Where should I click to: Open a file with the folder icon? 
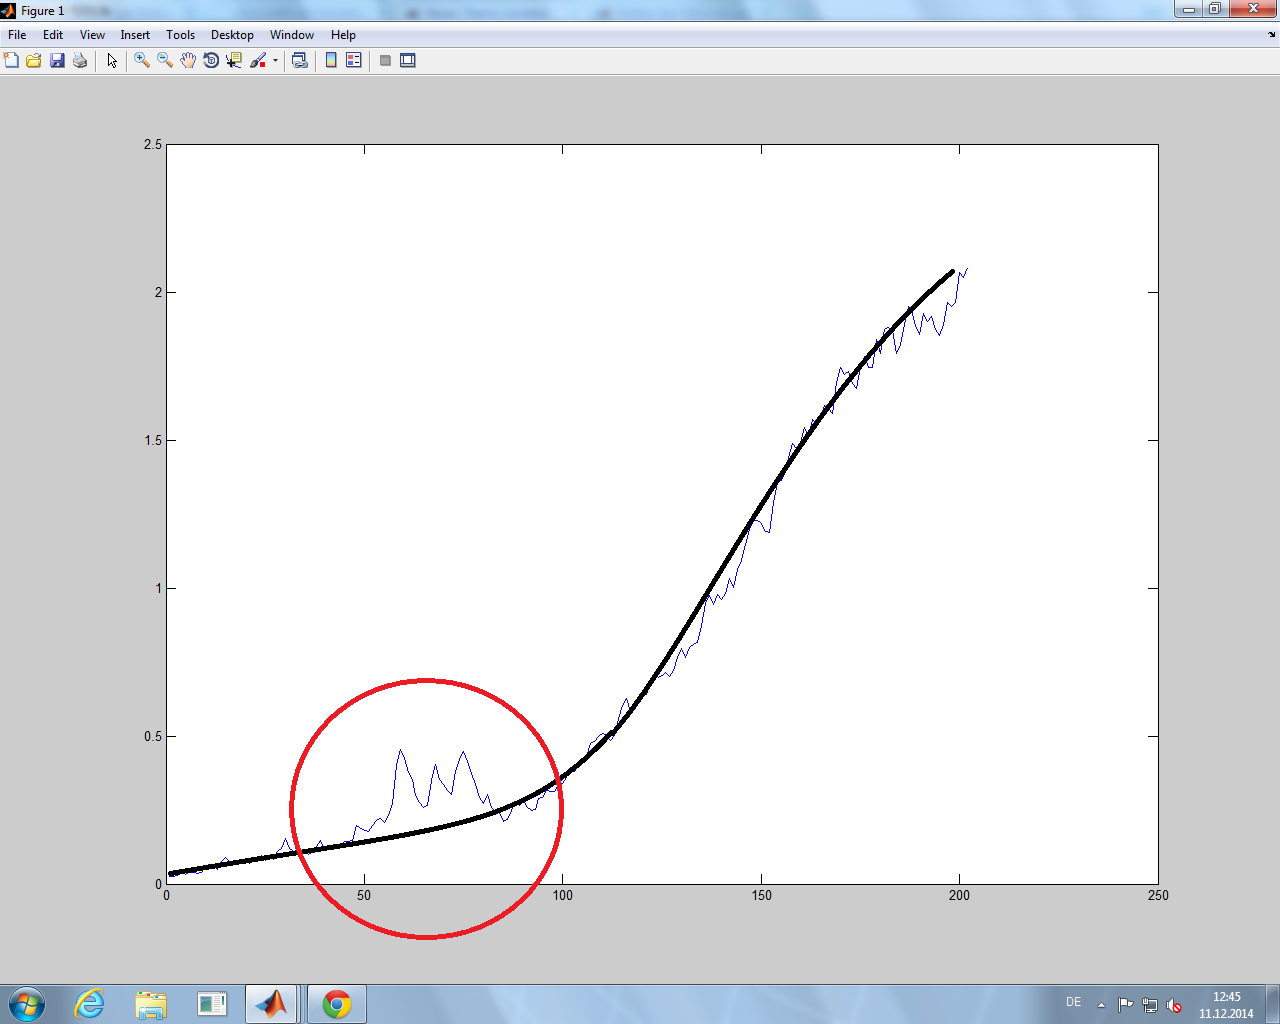pyautogui.click(x=34, y=61)
